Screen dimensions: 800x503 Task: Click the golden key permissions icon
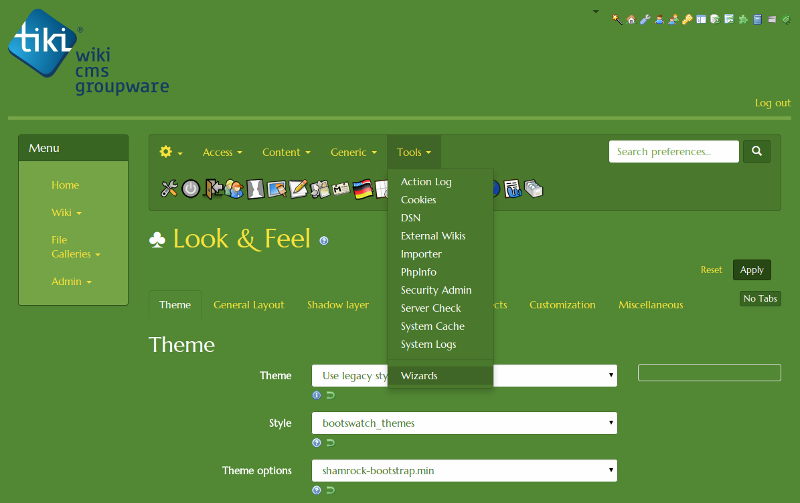pyautogui.click(x=687, y=19)
